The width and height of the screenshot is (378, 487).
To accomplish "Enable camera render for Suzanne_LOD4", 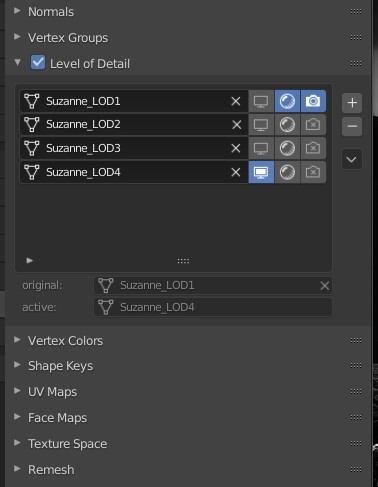I will coord(313,172).
